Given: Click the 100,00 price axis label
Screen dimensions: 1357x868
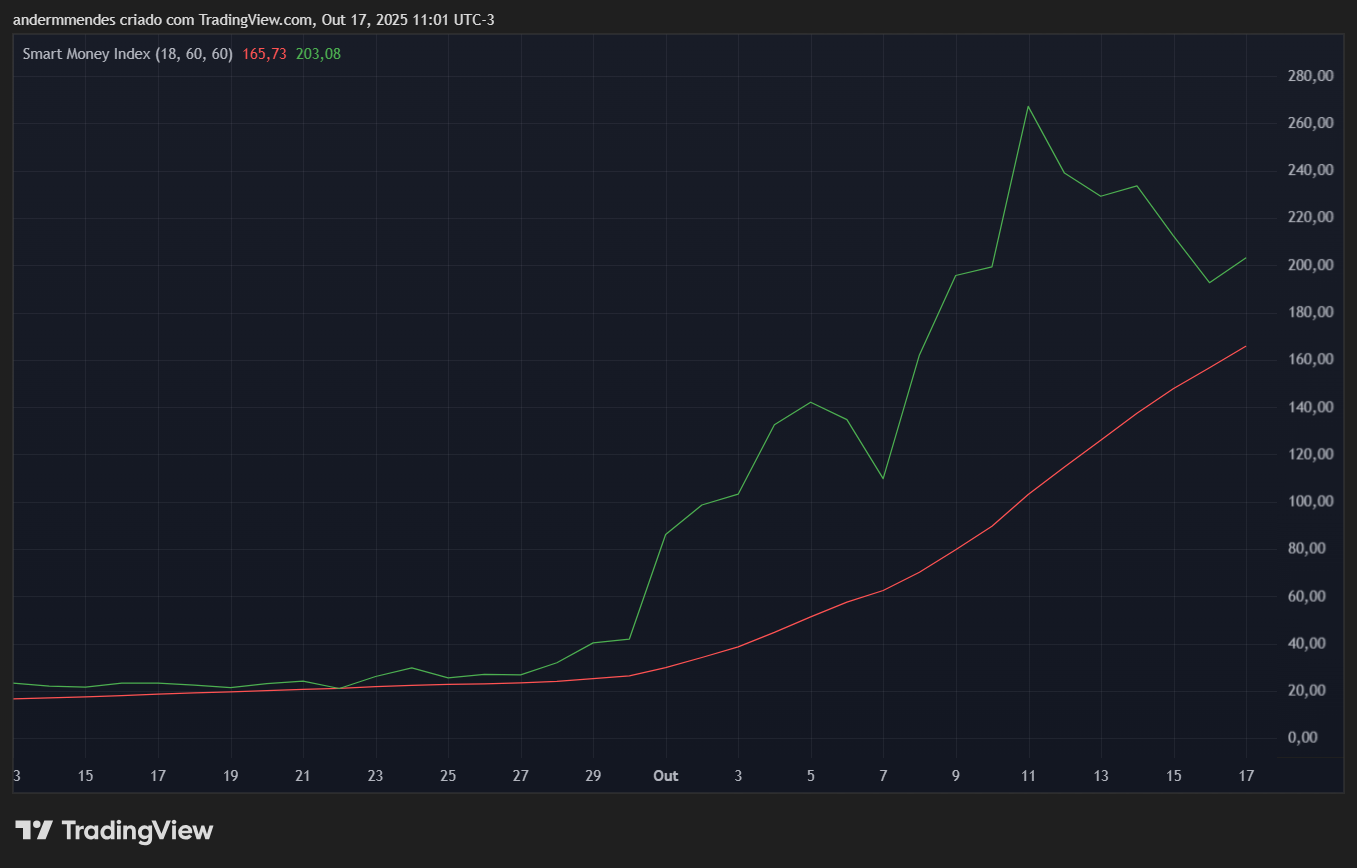Looking at the screenshot, I should (1311, 502).
